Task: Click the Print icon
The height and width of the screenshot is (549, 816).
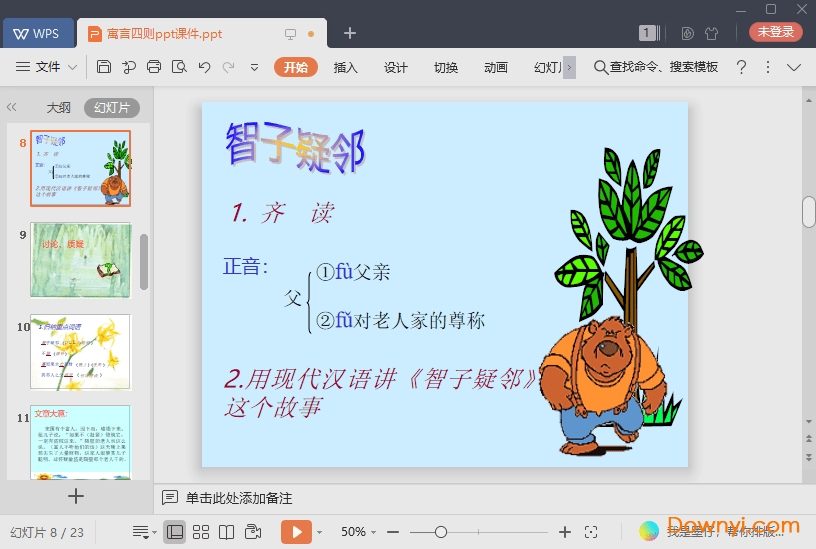Action: point(154,67)
